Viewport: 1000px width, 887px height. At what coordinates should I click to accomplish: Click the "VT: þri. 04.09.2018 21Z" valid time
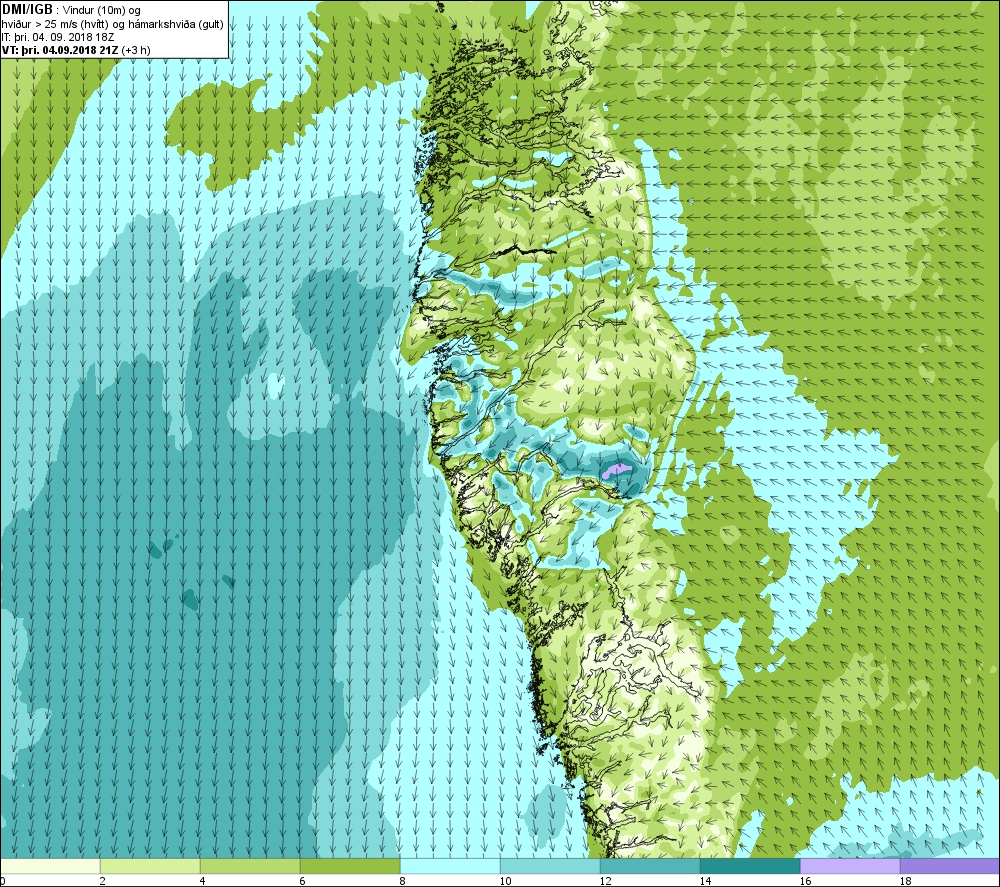[x=59, y=50]
